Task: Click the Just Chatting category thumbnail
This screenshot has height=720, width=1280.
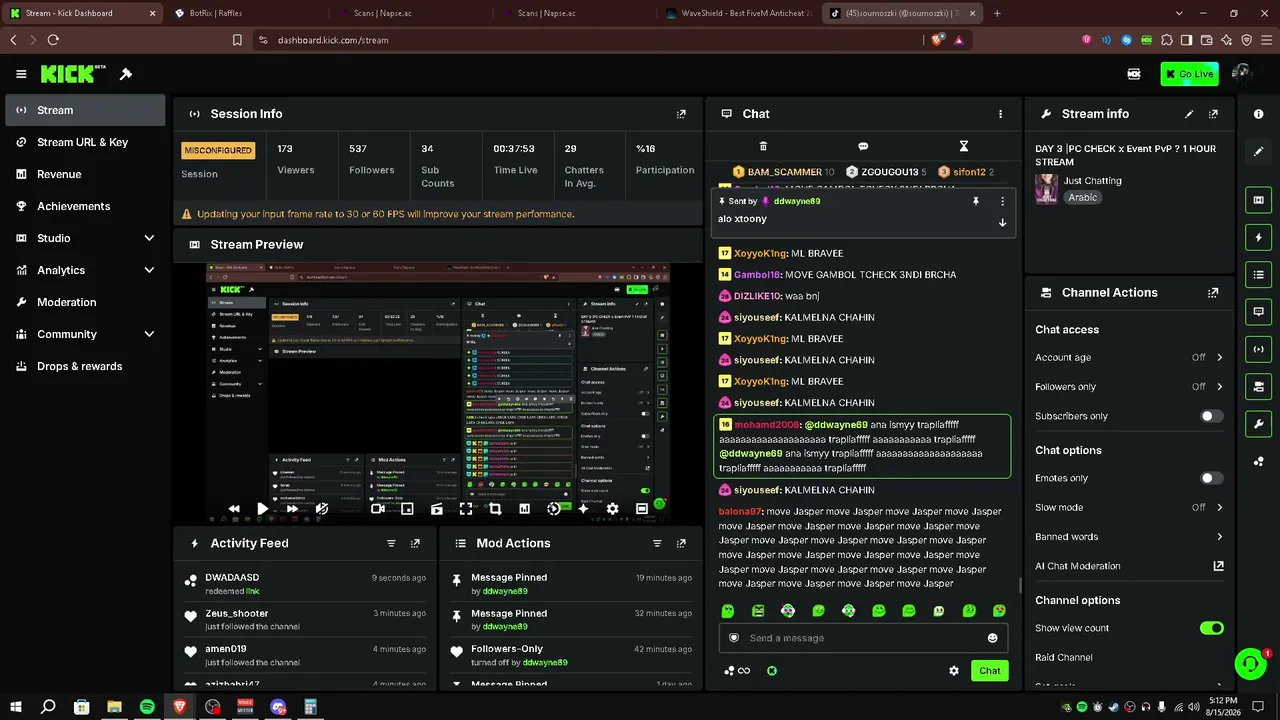Action: coord(1046,189)
